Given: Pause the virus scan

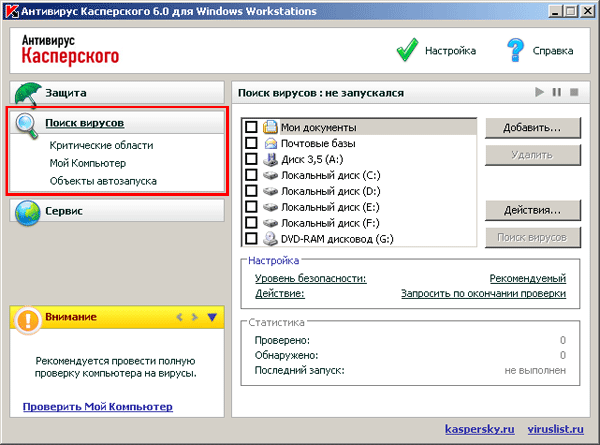Looking at the screenshot, I should [557, 92].
